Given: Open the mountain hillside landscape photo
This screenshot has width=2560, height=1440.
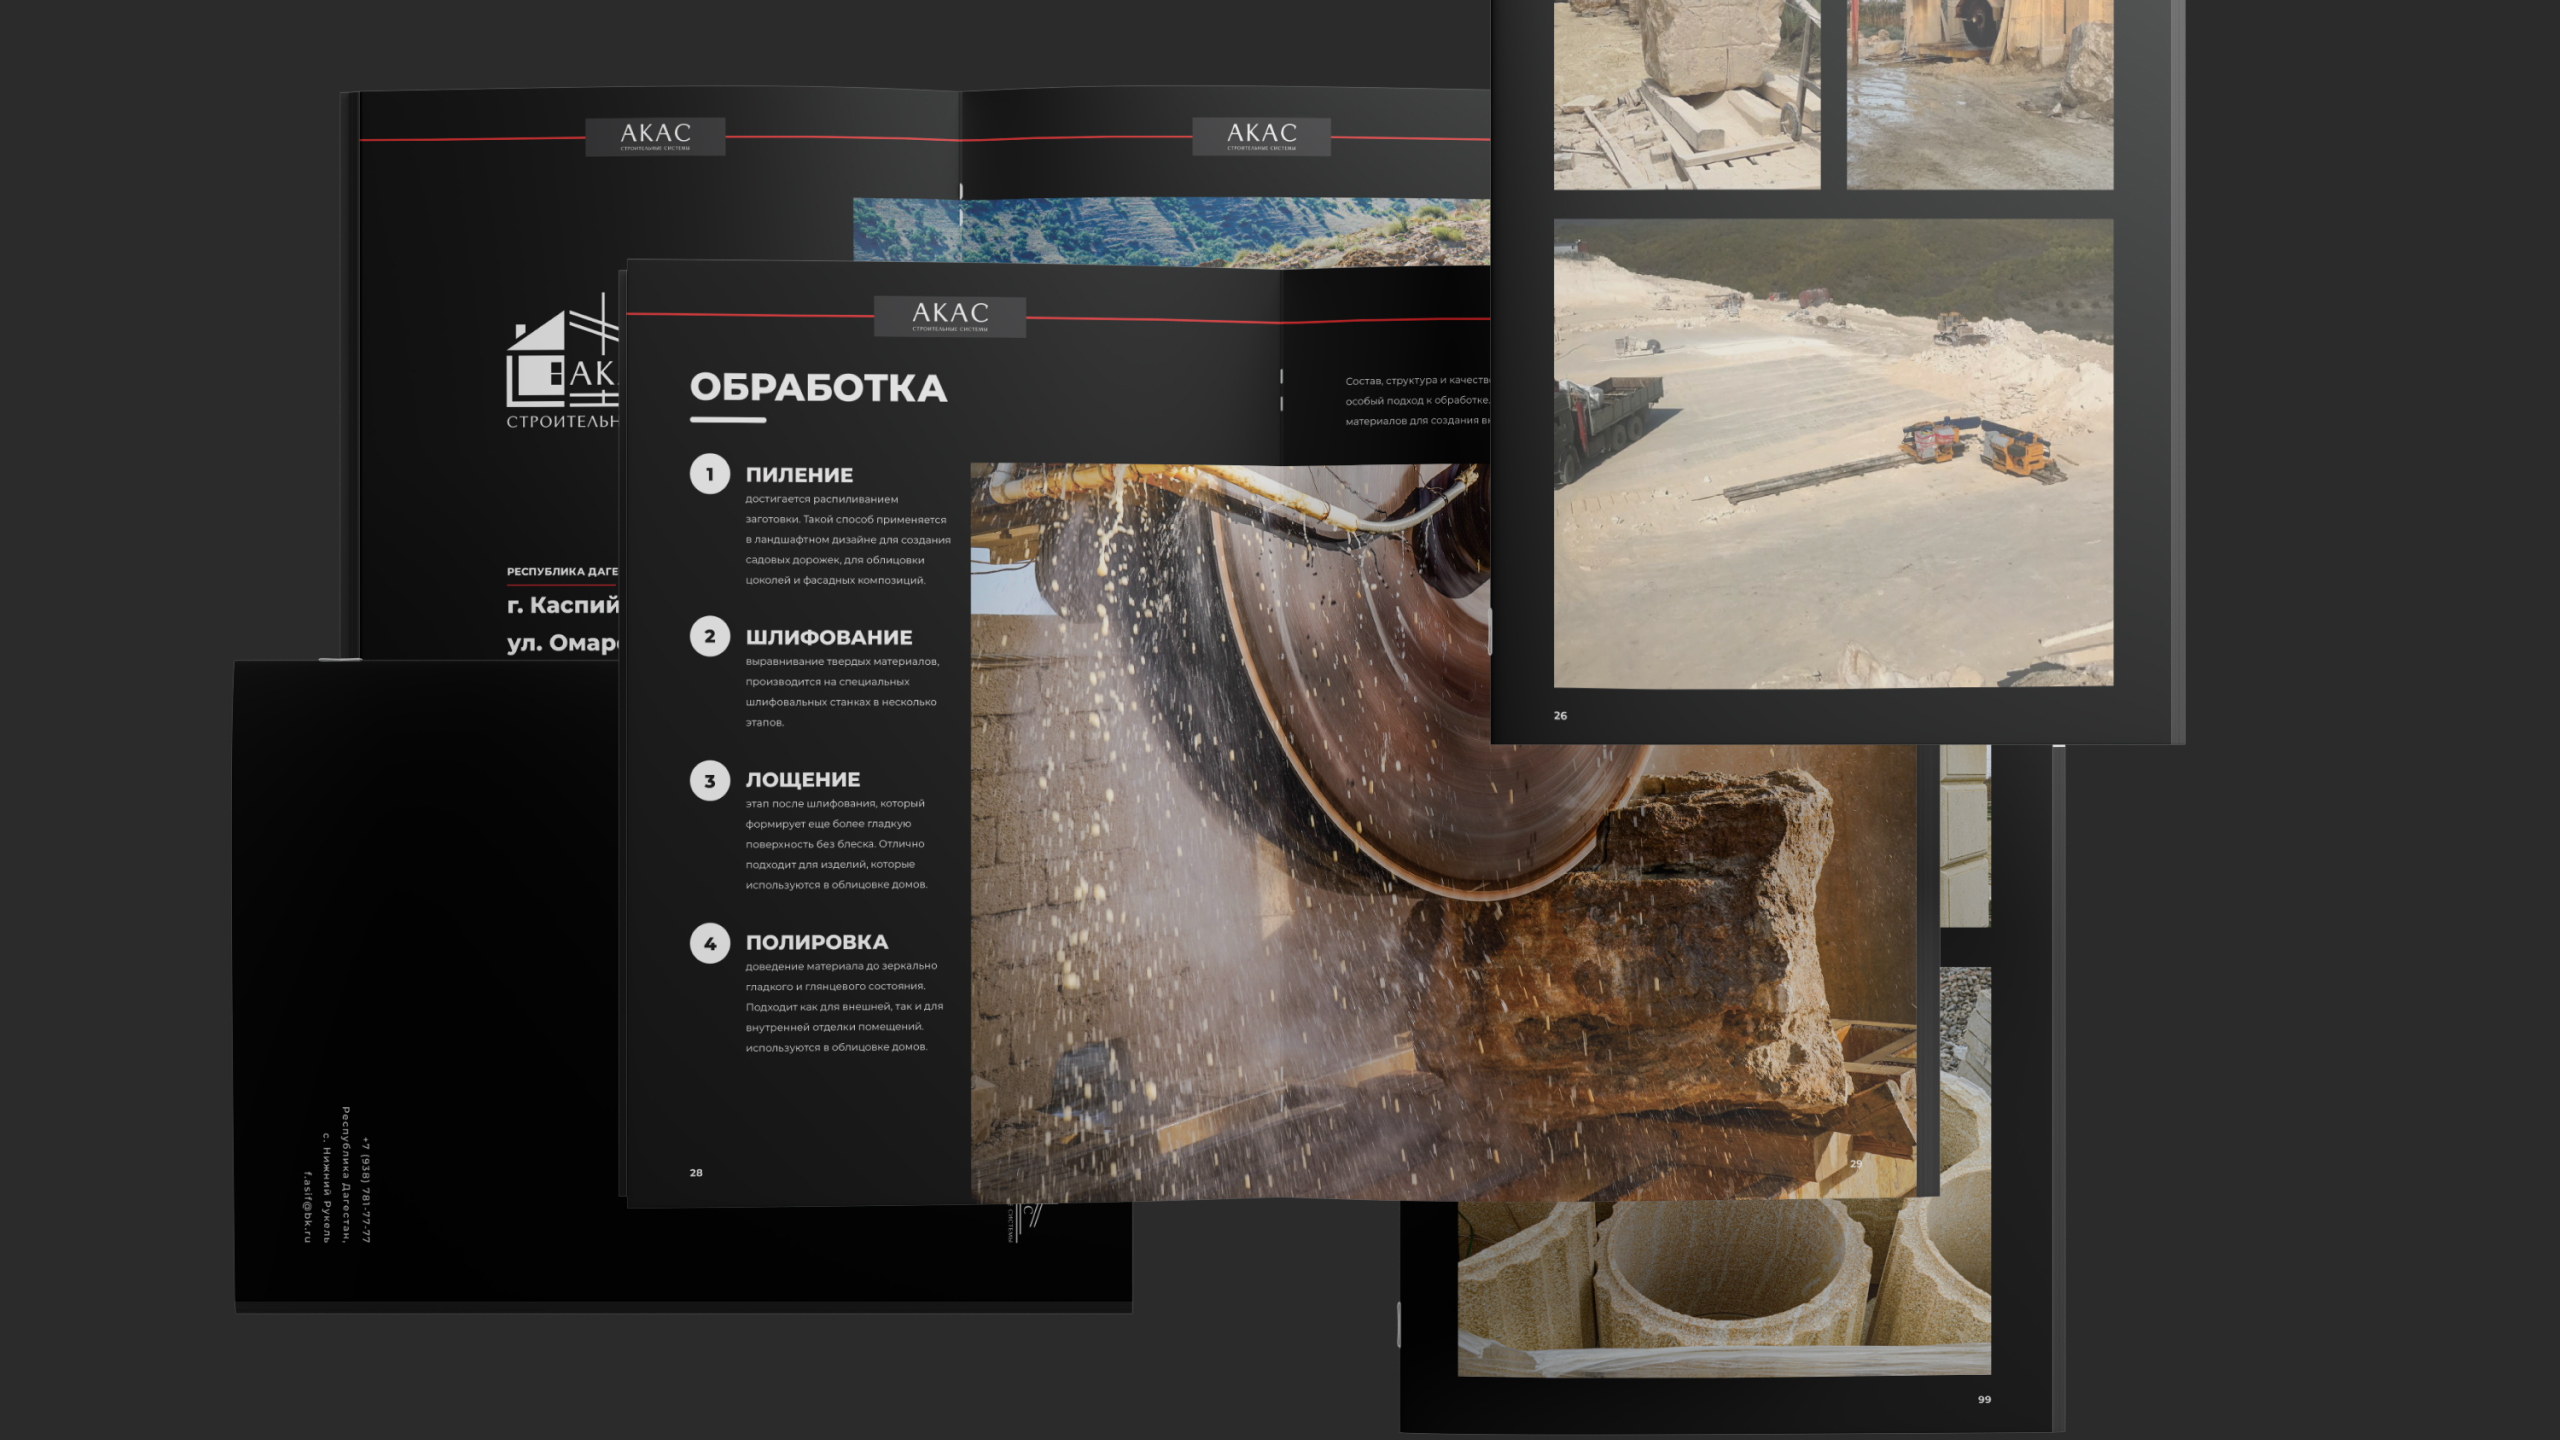Looking at the screenshot, I should 1171,232.
